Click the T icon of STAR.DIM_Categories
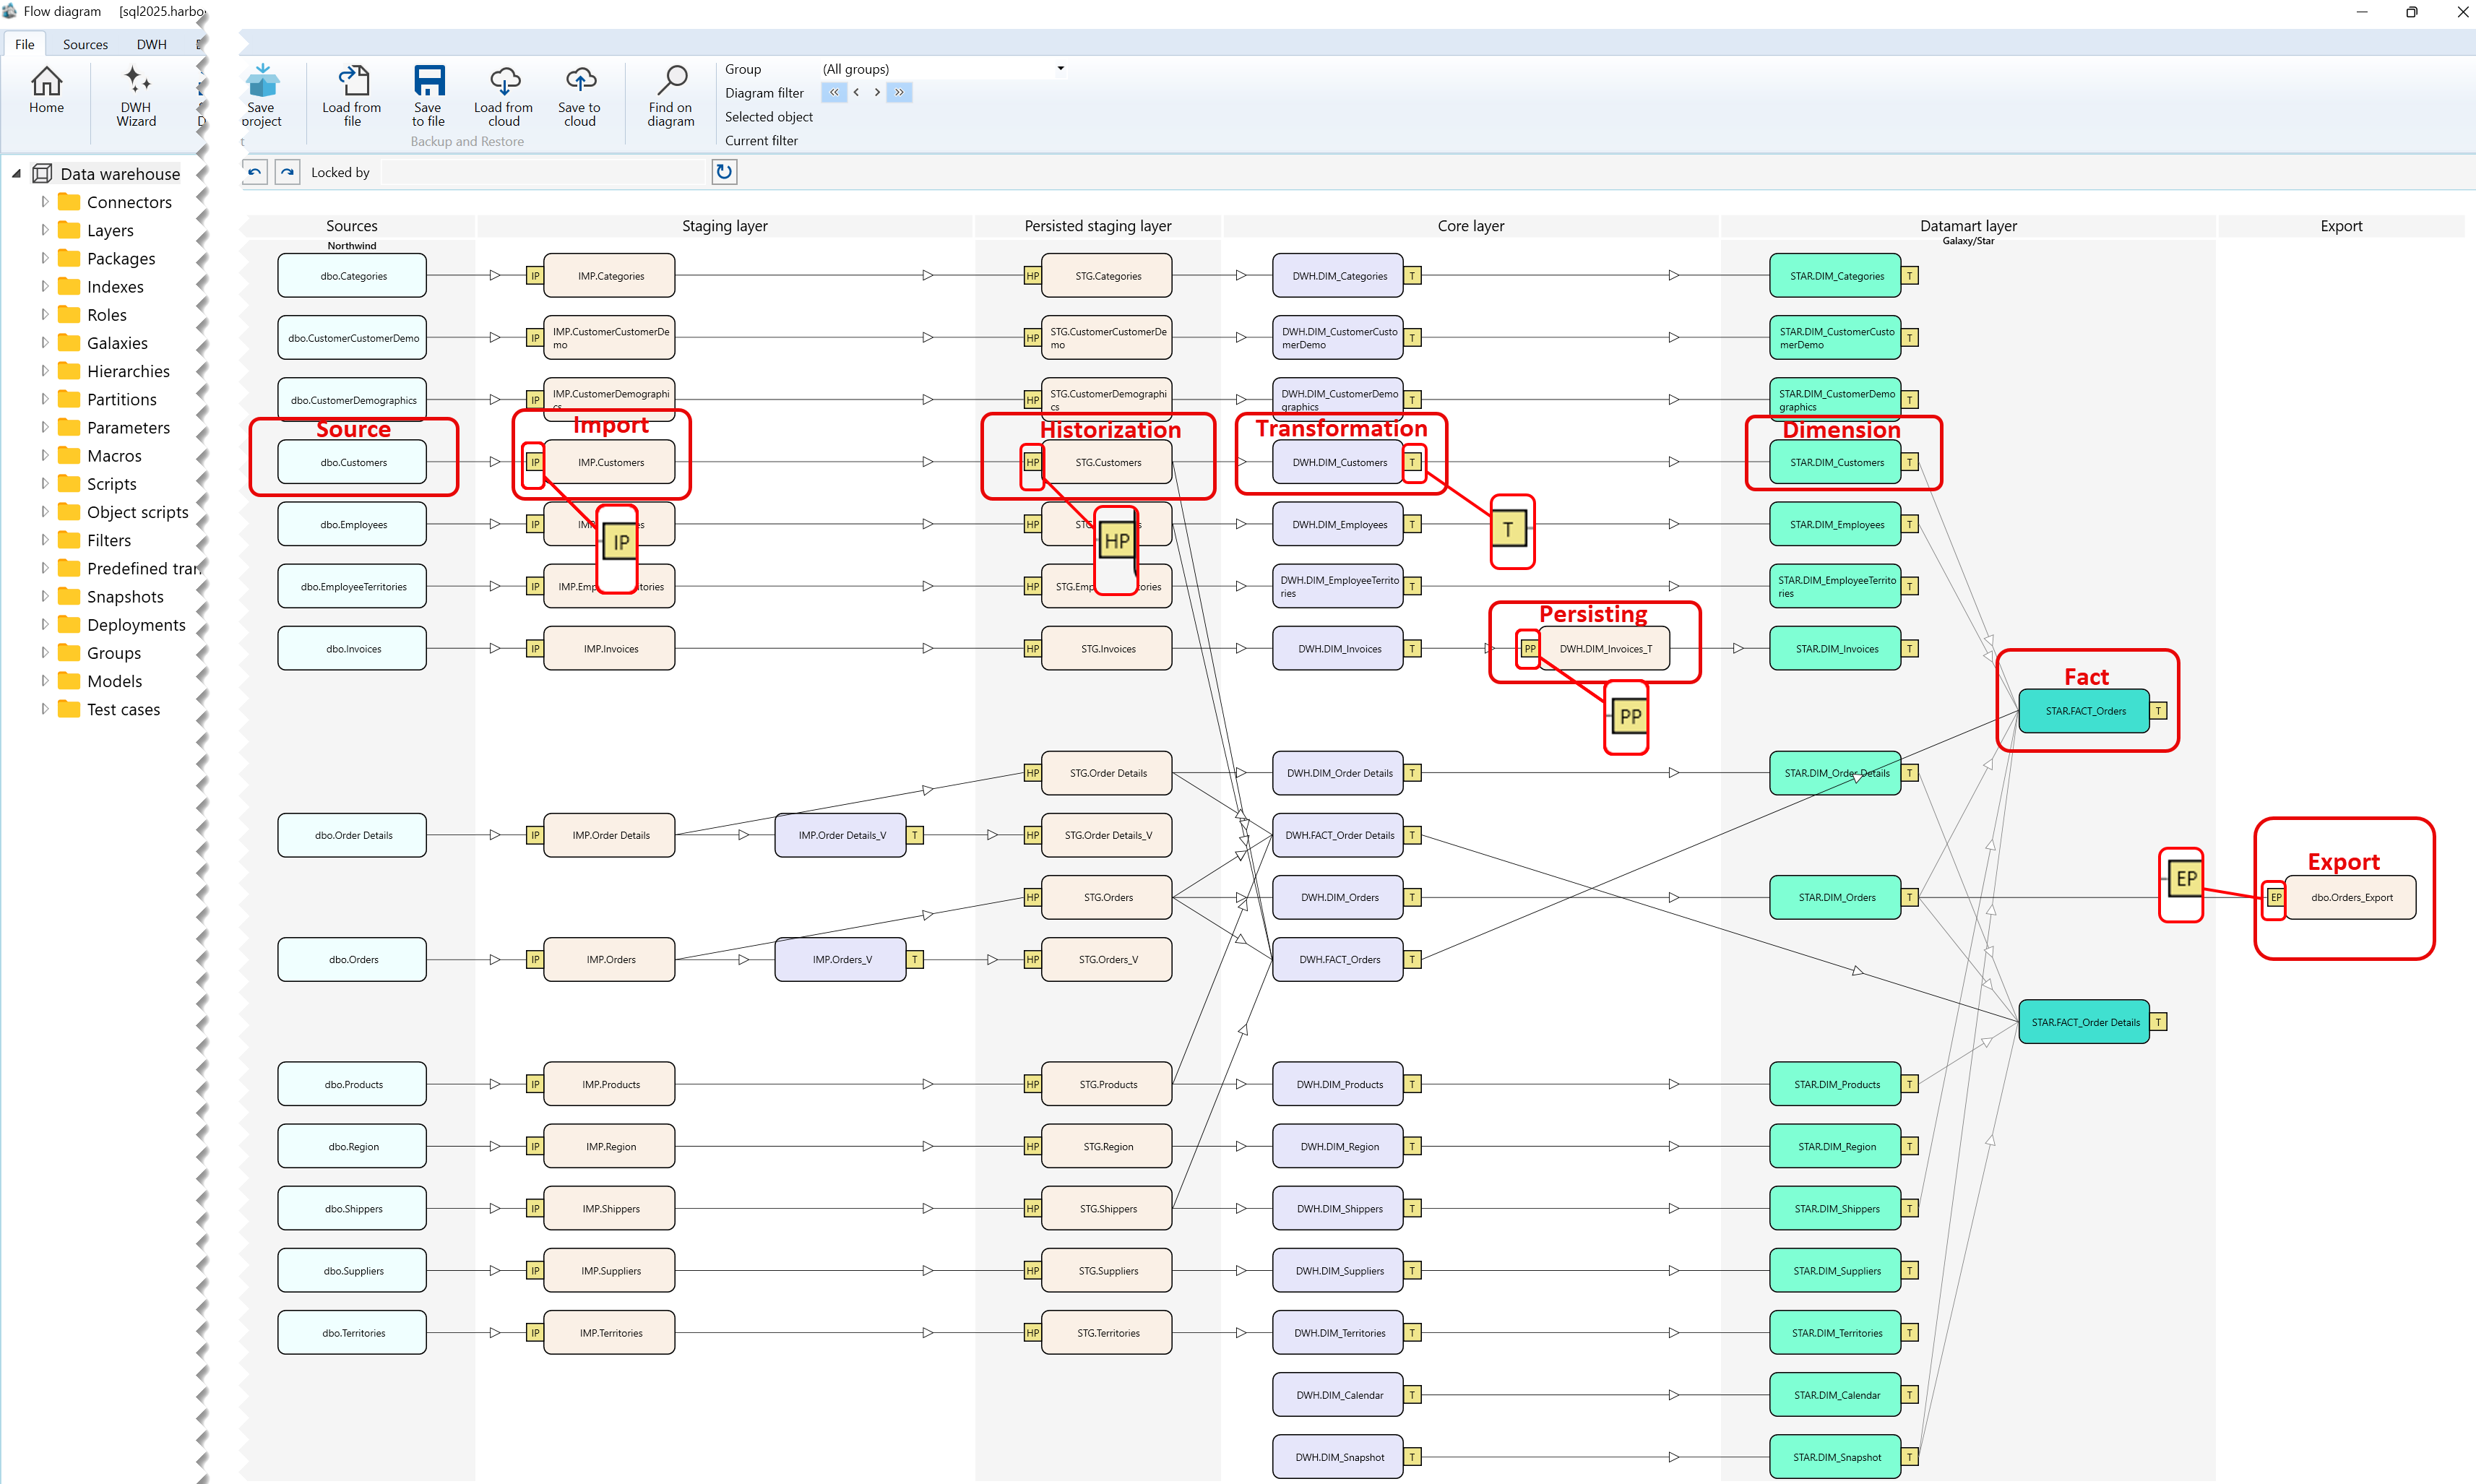 point(1909,276)
